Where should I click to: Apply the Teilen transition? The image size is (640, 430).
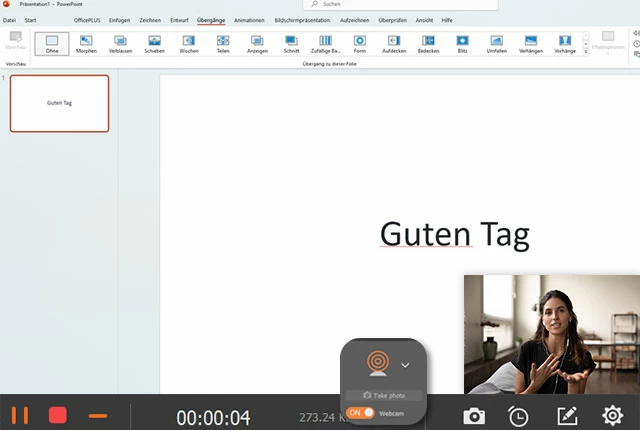tap(223, 44)
